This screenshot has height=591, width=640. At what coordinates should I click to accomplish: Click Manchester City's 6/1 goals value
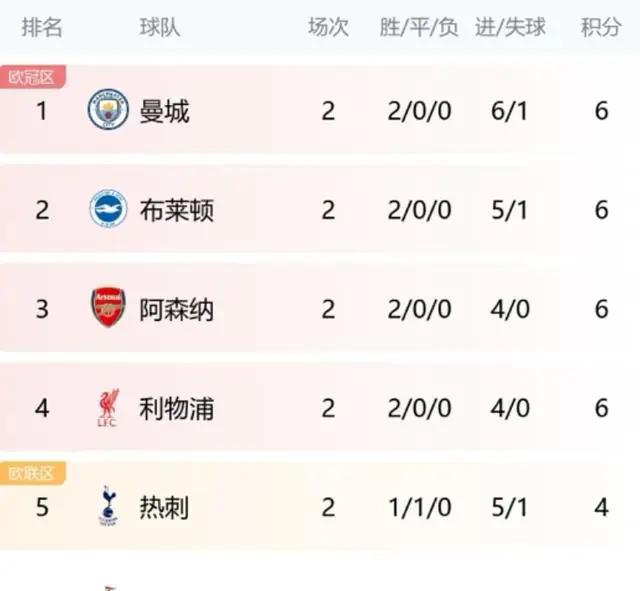(x=509, y=111)
